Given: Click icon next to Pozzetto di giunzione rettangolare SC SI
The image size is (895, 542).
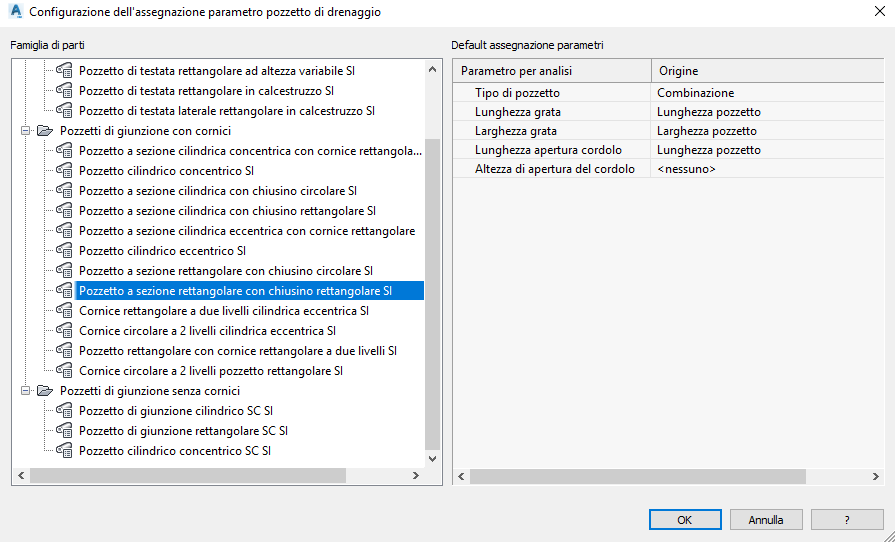Looking at the screenshot, I should click(x=65, y=431).
